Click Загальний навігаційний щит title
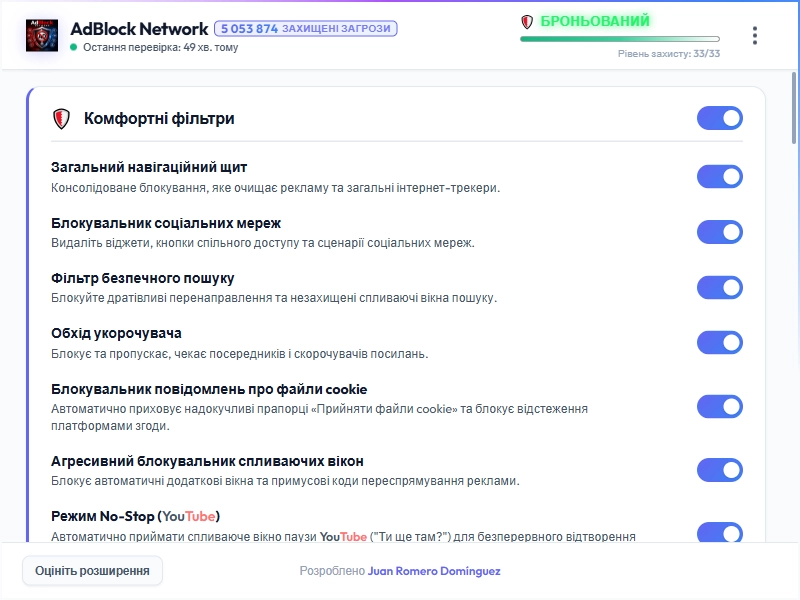 pos(149,167)
